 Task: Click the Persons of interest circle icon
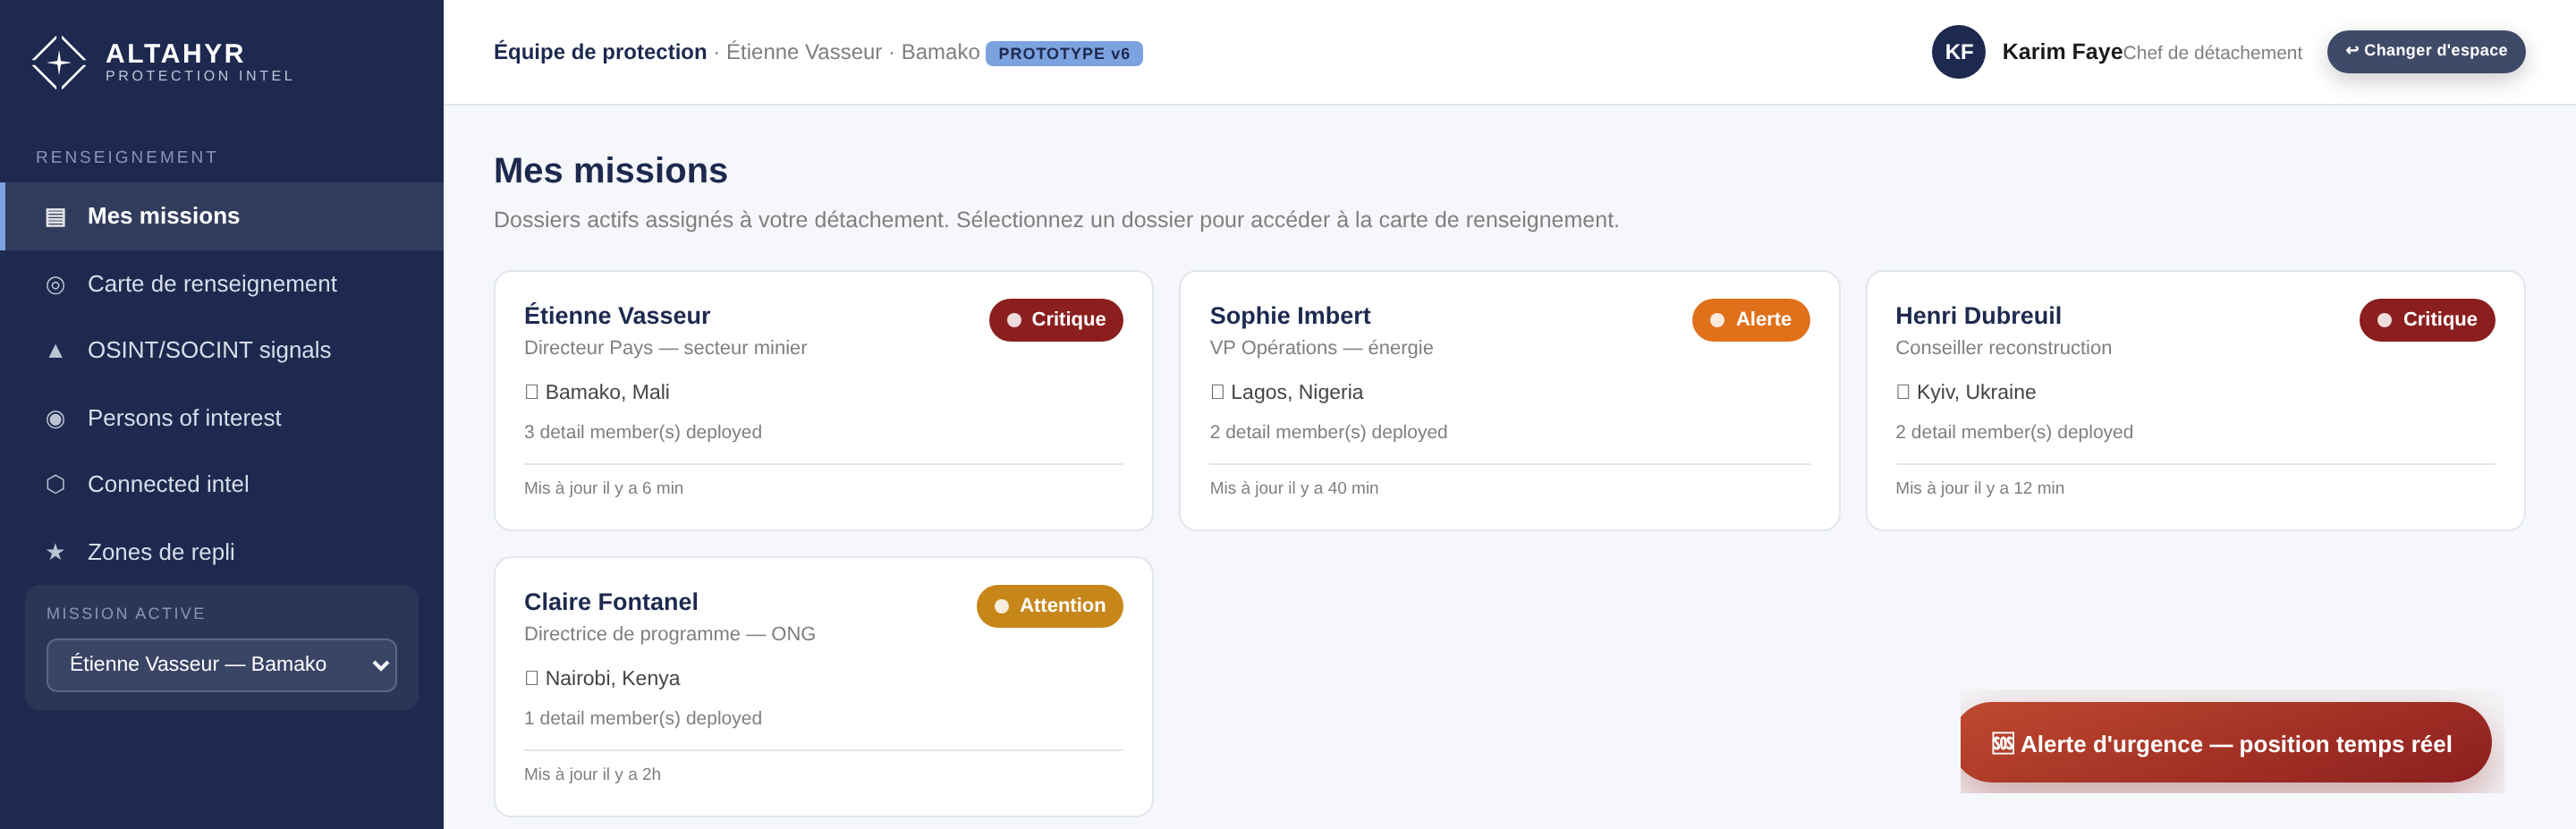click(55, 419)
